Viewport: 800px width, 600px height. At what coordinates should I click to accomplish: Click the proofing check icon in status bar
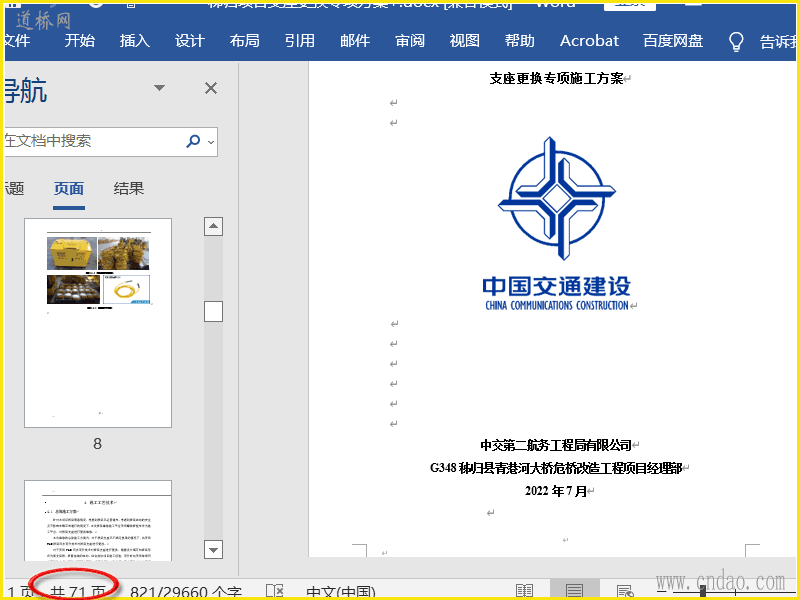[x=274, y=591]
